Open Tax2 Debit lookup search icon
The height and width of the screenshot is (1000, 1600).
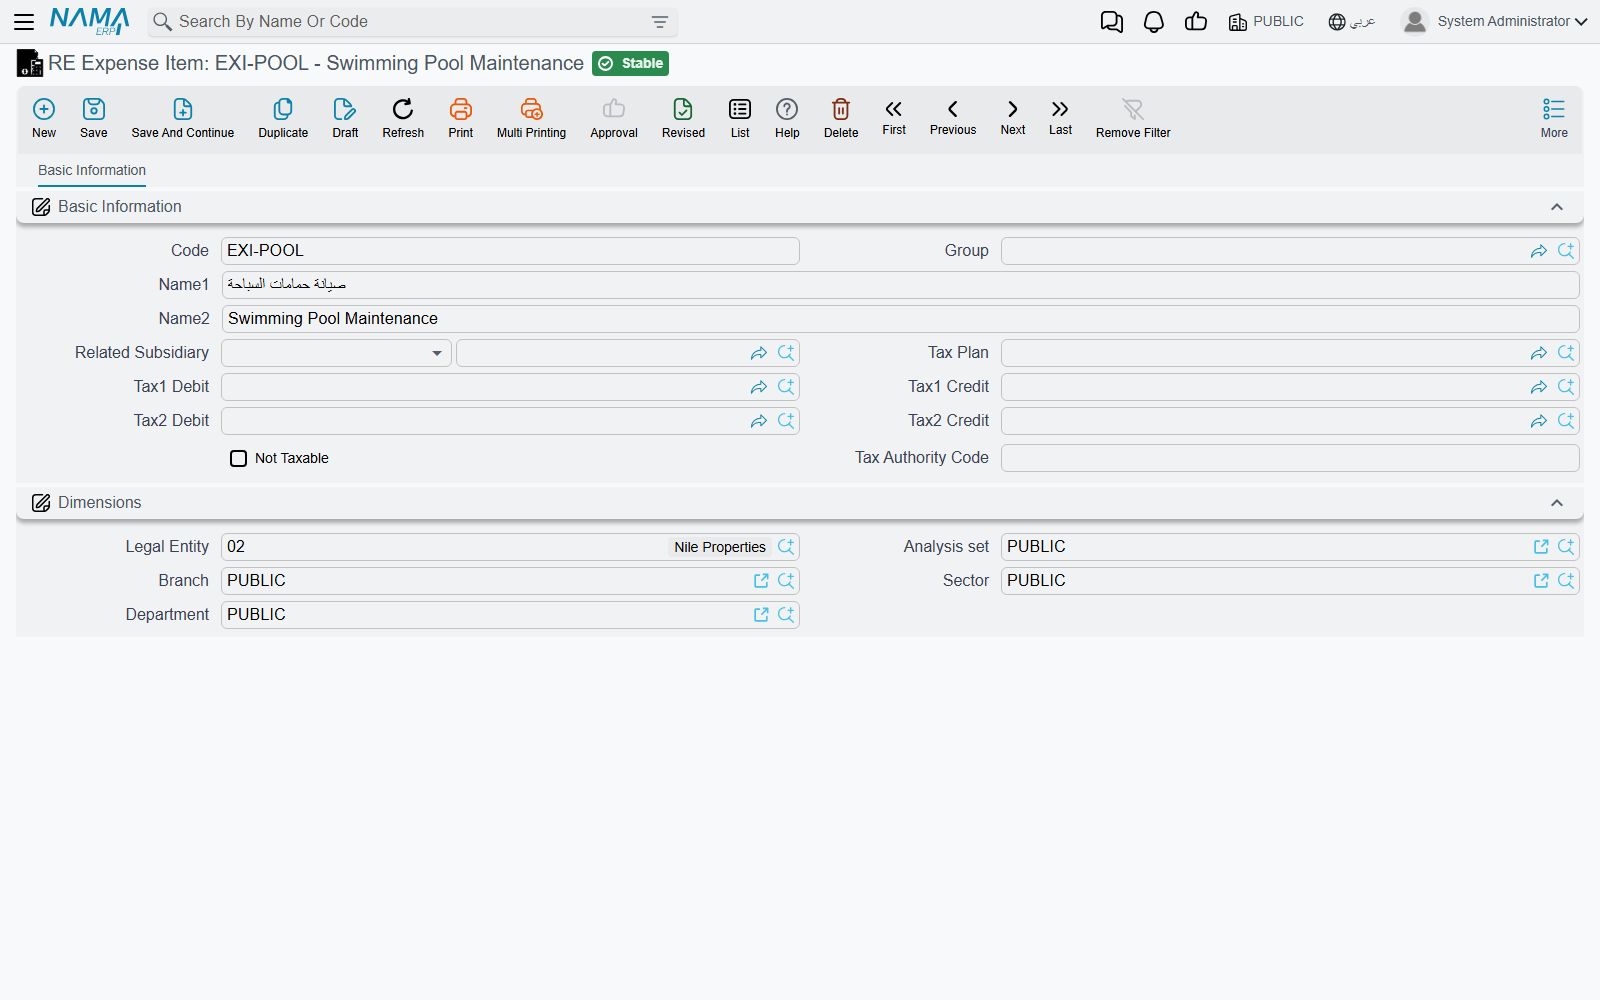[786, 421]
